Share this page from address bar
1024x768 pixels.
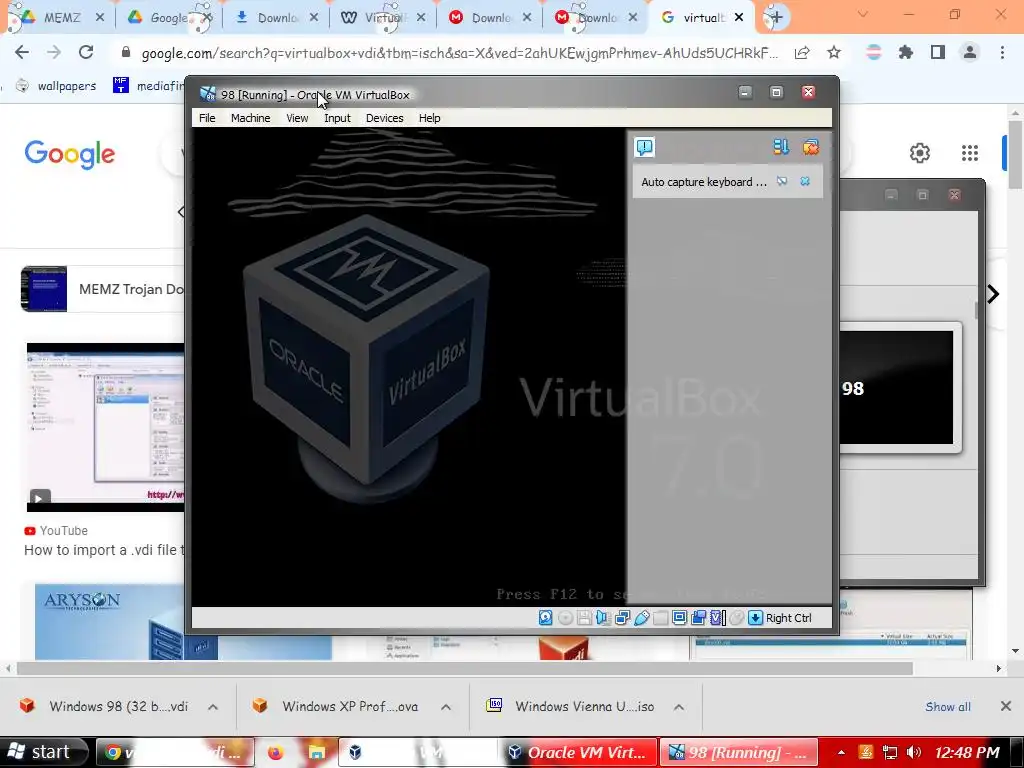coord(802,53)
